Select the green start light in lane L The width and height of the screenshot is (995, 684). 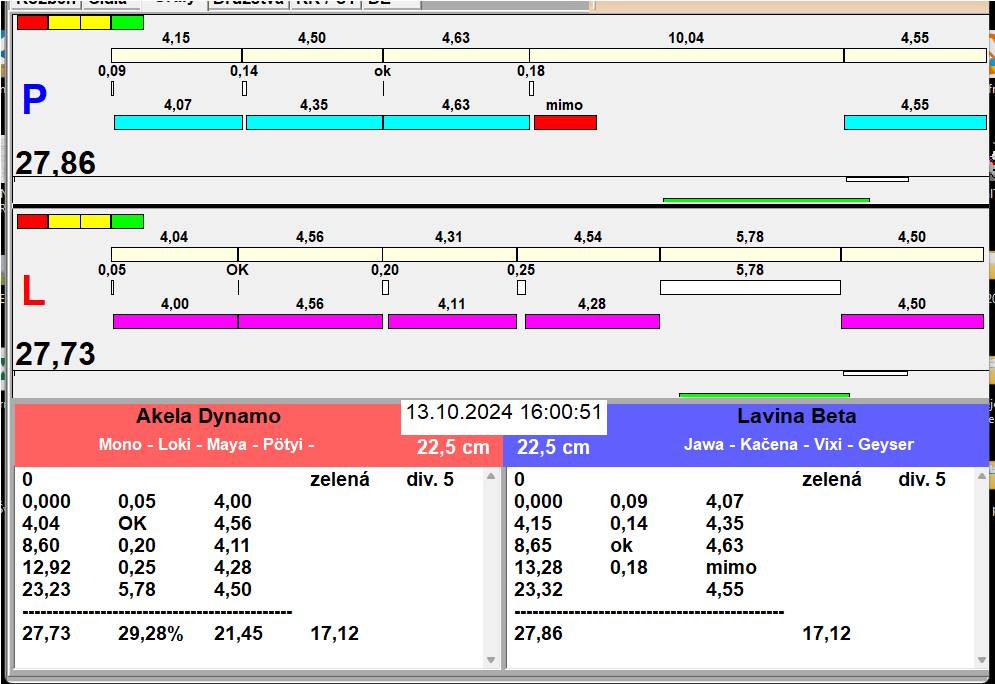coord(127,221)
